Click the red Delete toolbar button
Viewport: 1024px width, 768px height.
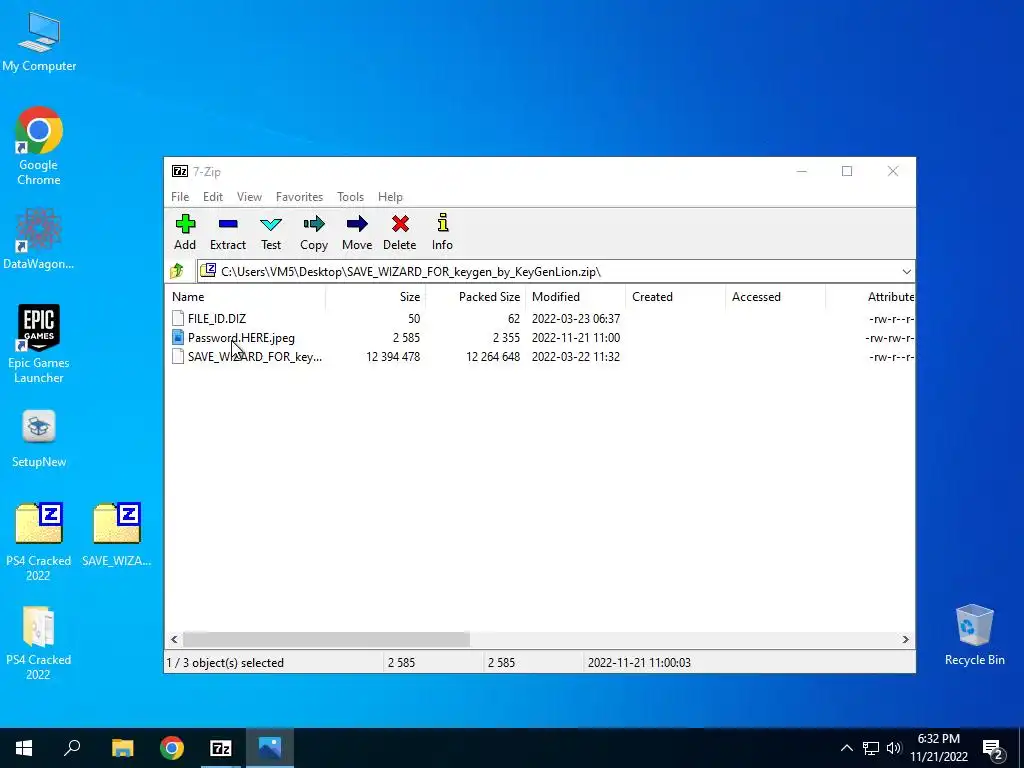coord(400,232)
